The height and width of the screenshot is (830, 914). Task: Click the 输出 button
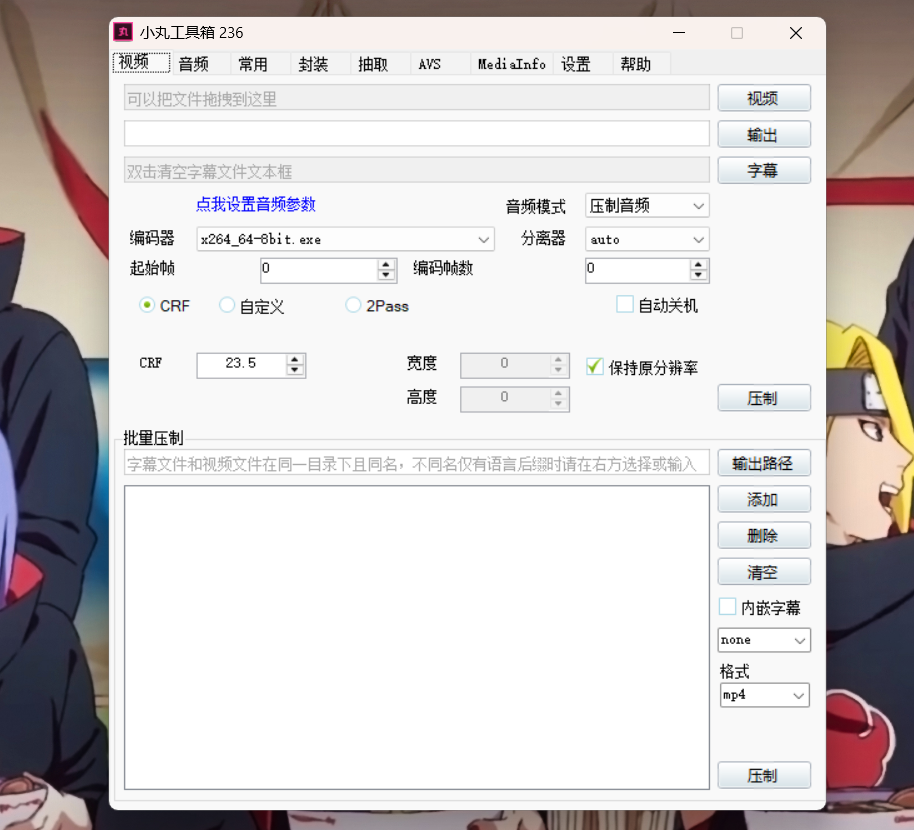[764, 135]
